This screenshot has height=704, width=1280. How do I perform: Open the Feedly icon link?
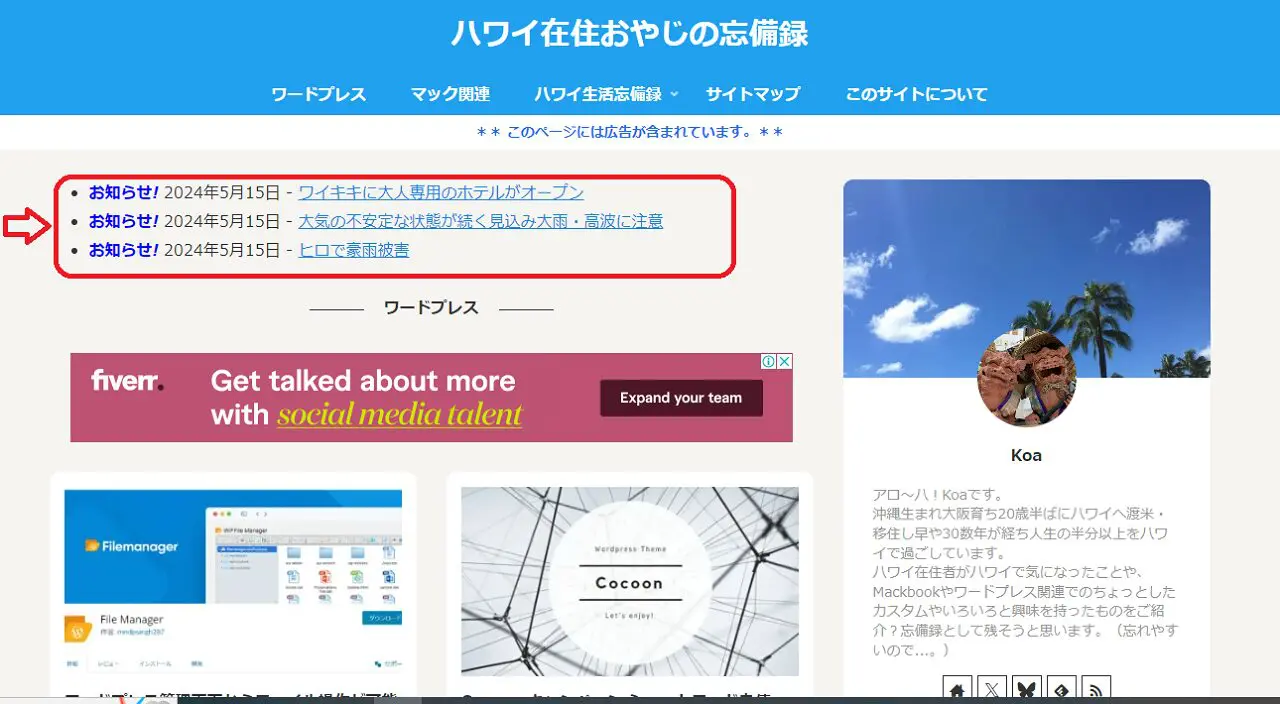[x=1062, y=689]
